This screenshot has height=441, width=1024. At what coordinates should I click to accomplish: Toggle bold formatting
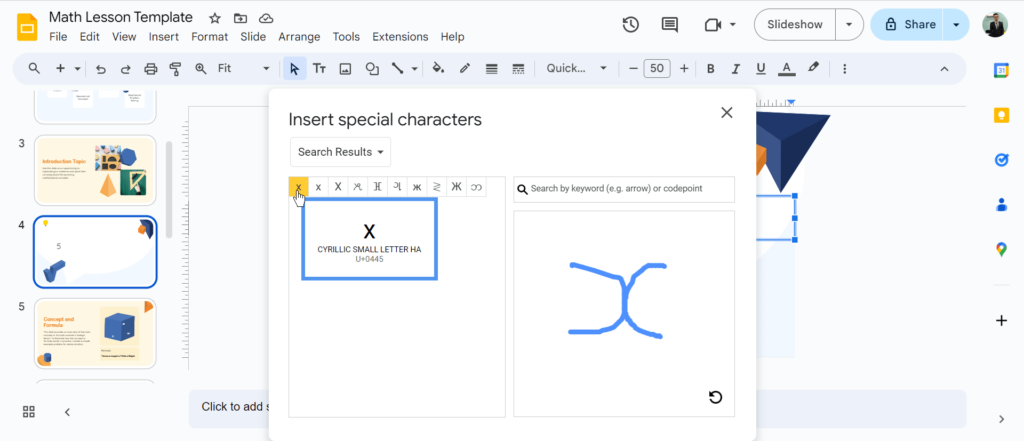click(710, 69)
